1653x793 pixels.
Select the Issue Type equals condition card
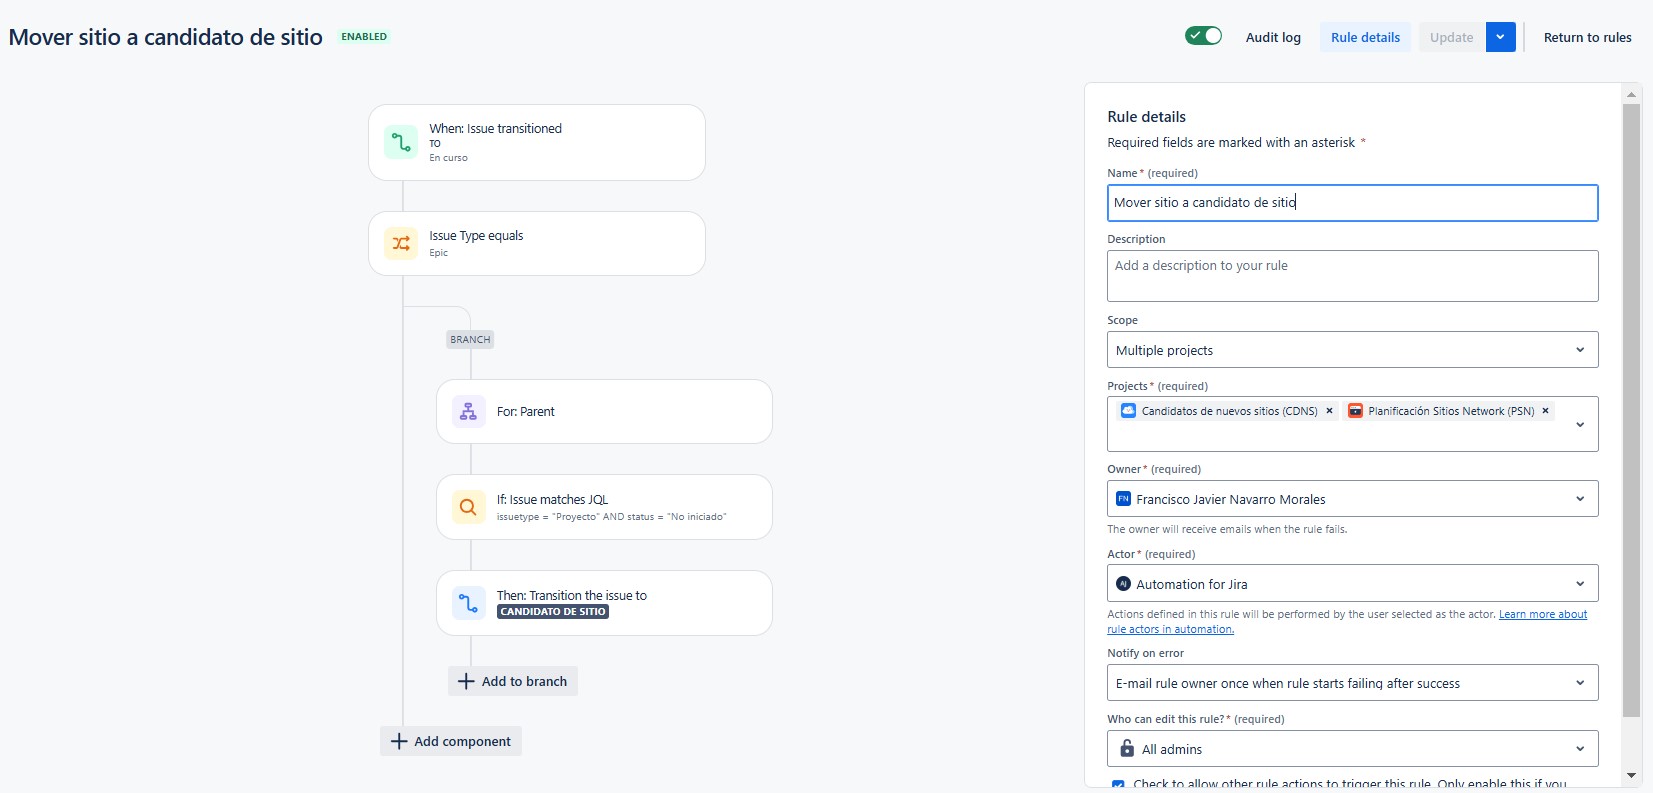tap(537, 243)
